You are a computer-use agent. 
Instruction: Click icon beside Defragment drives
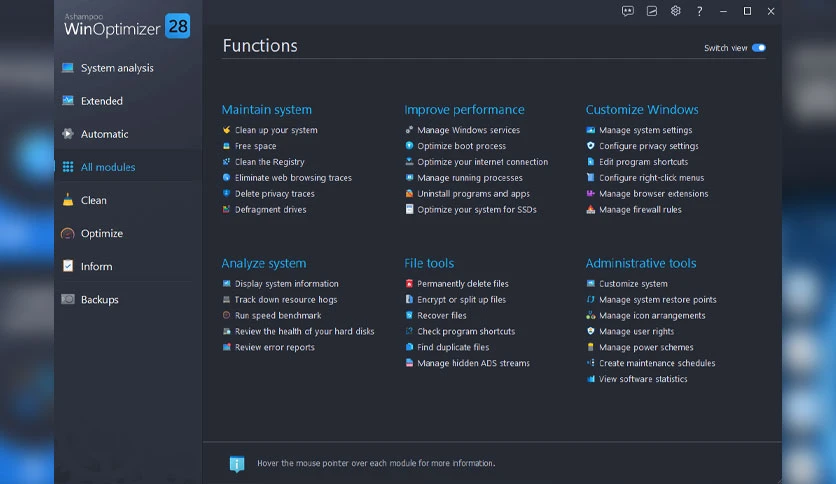pyautogui.click(x=226, y=209)
